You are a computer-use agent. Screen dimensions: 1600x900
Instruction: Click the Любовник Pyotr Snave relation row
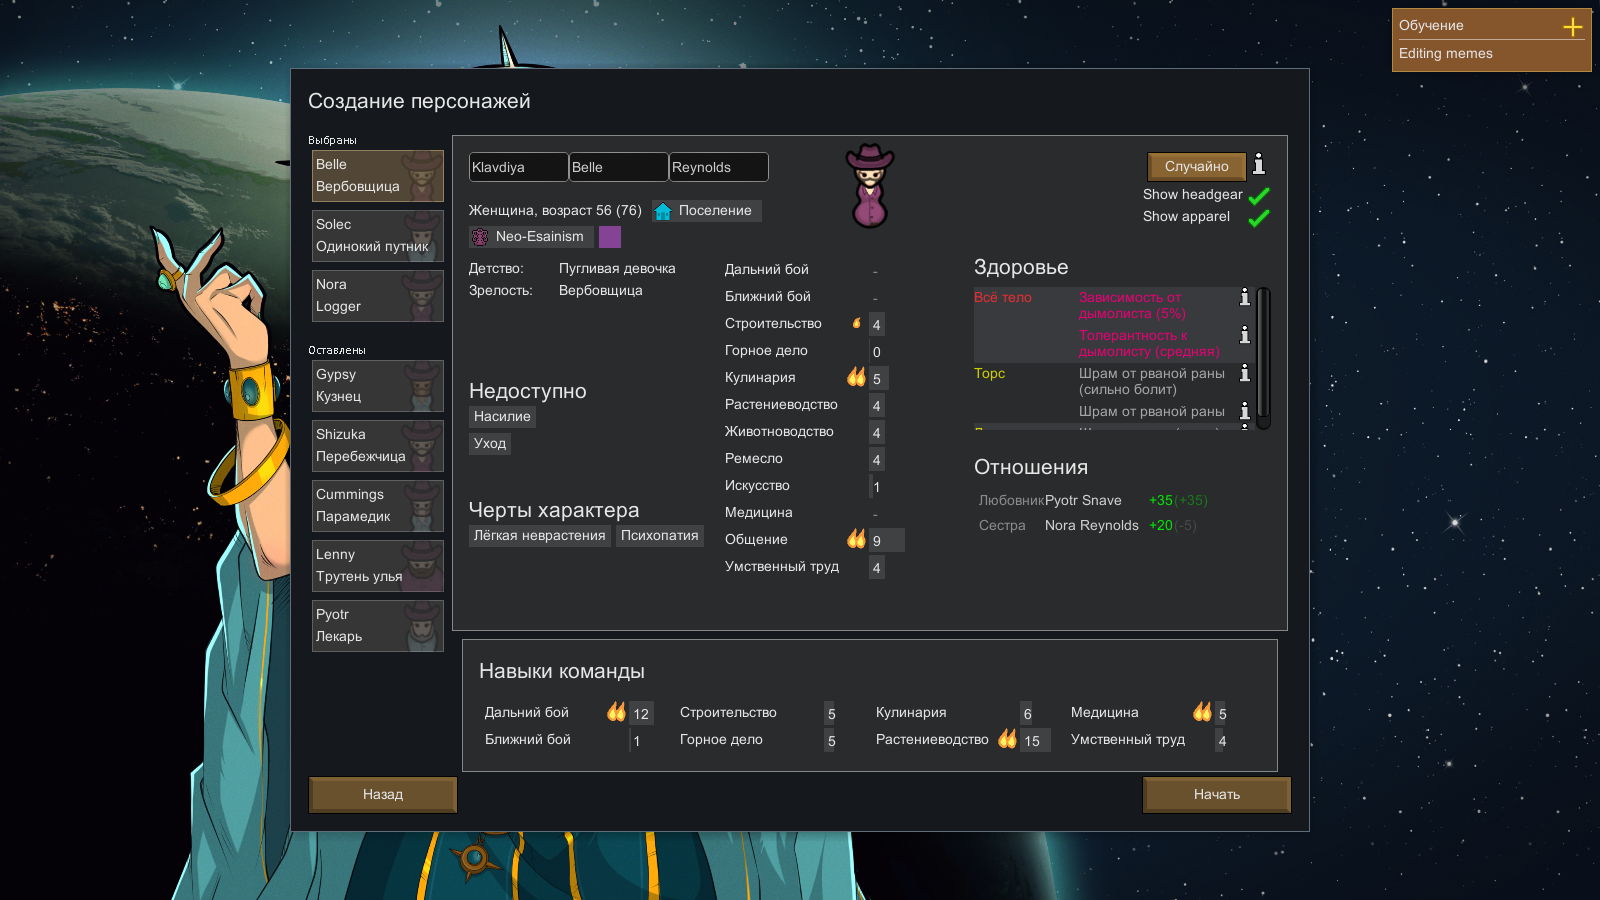coord(1093,501)
